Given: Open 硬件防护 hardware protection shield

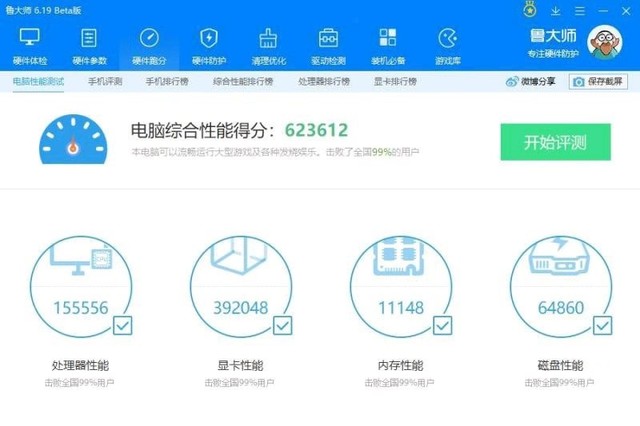Looking at the screenshot, I should pyautogui.click(x=209, y=47).
